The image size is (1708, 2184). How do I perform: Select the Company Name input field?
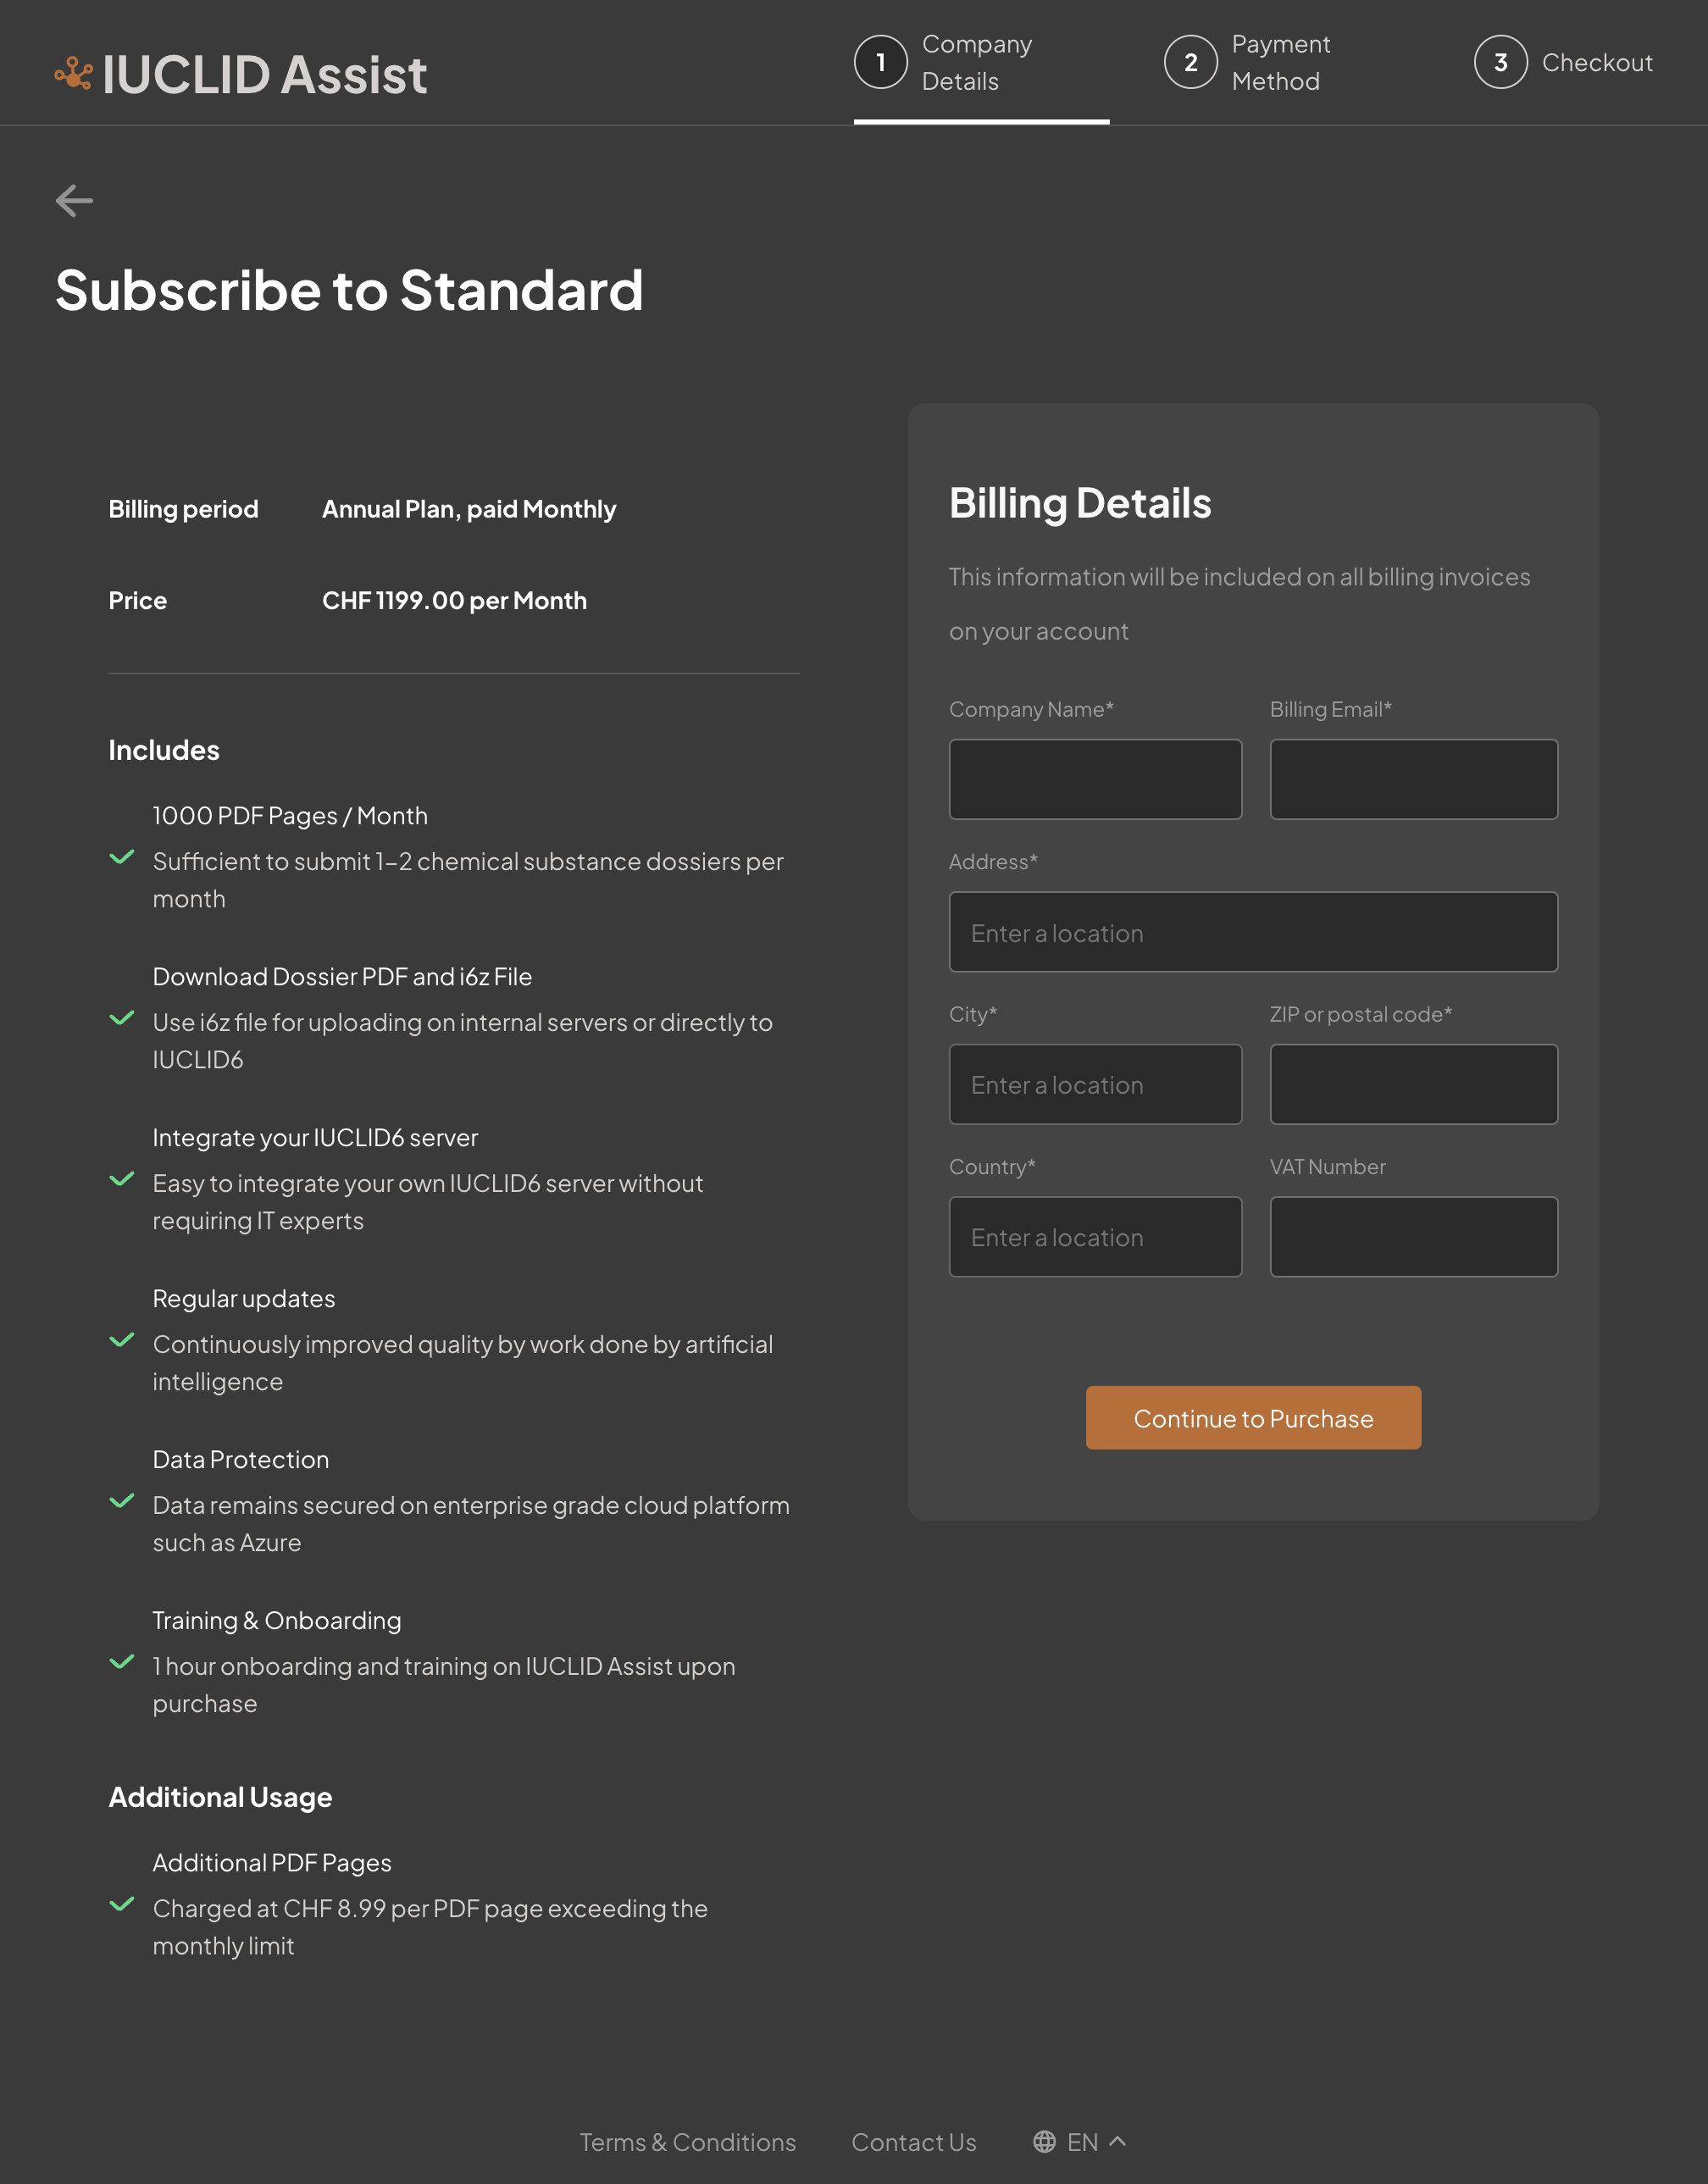[x=1095, y=779]
